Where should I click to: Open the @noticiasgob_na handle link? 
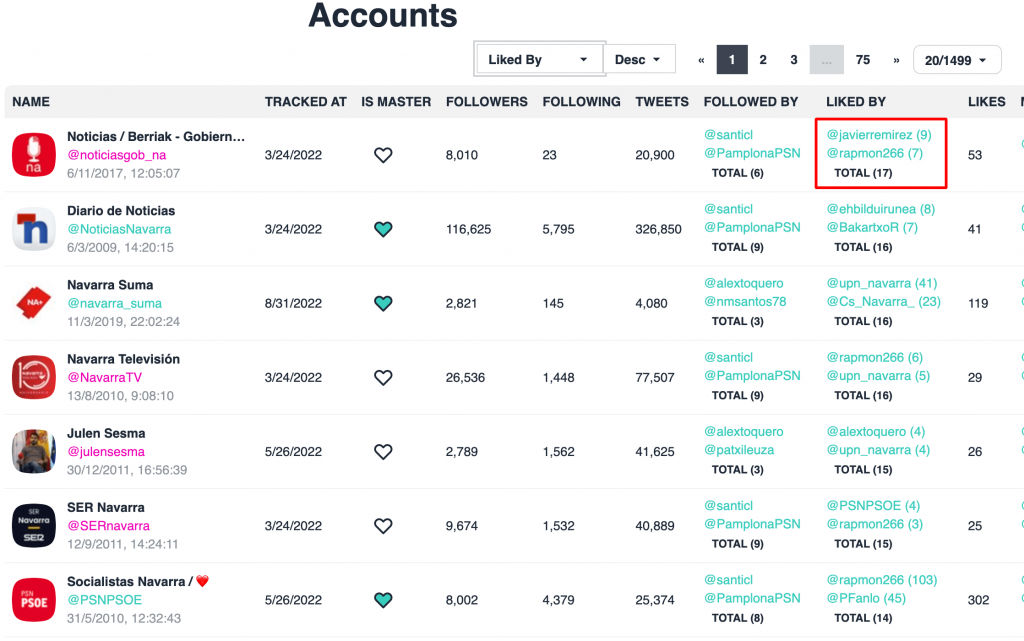(116, 155)
